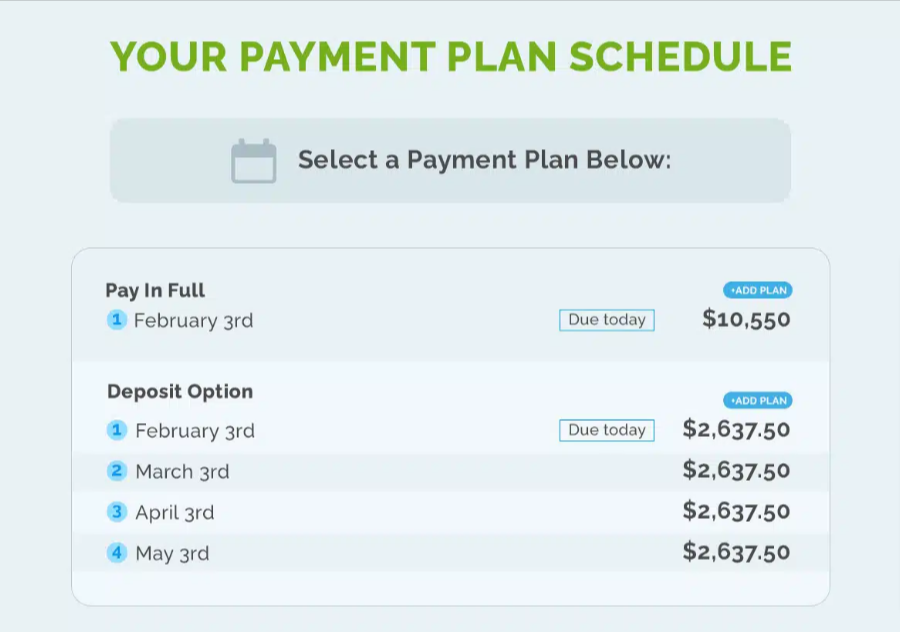Click step 1 badge under Pay In Full
The width and height of the screenshot is (900, 632).
click(117, 320)
